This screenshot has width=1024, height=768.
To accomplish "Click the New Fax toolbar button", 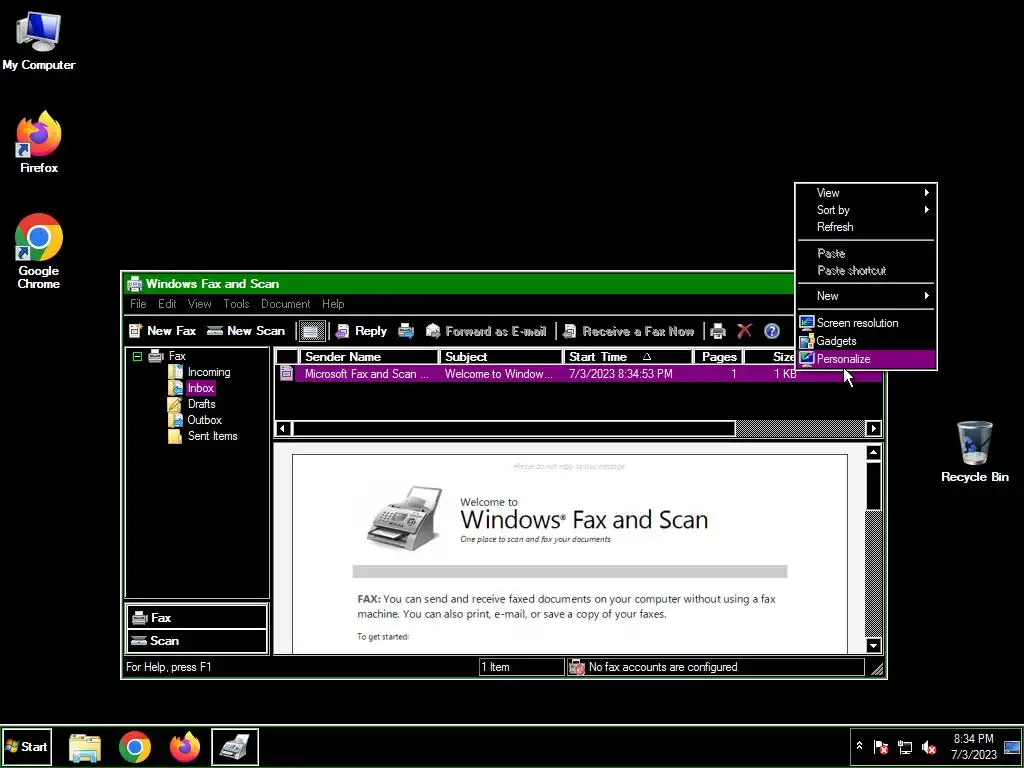I will tap(162, 331).
